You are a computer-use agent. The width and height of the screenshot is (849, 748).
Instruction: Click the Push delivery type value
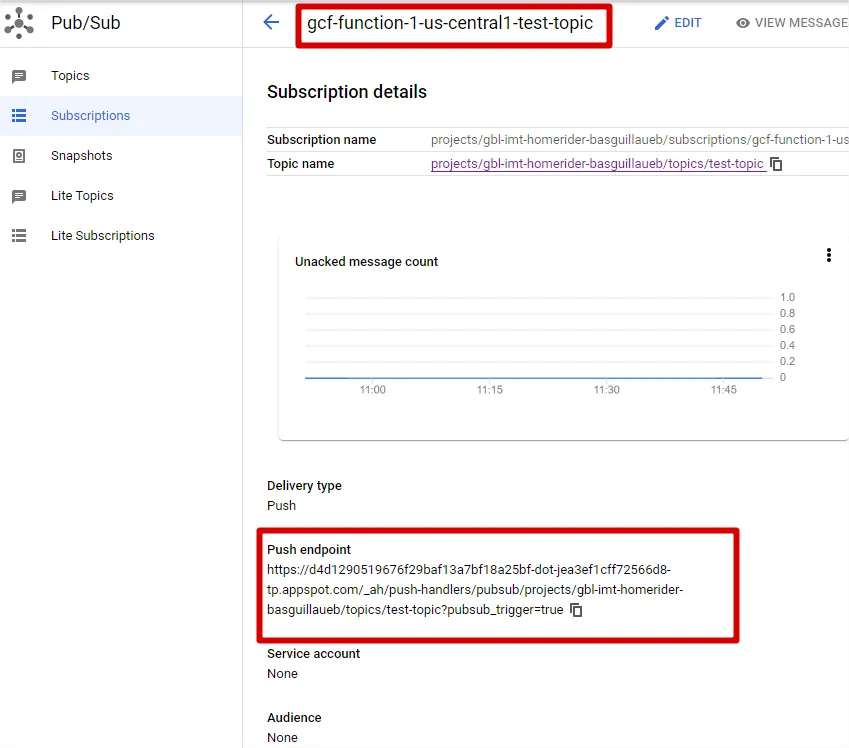pos(282,505)
